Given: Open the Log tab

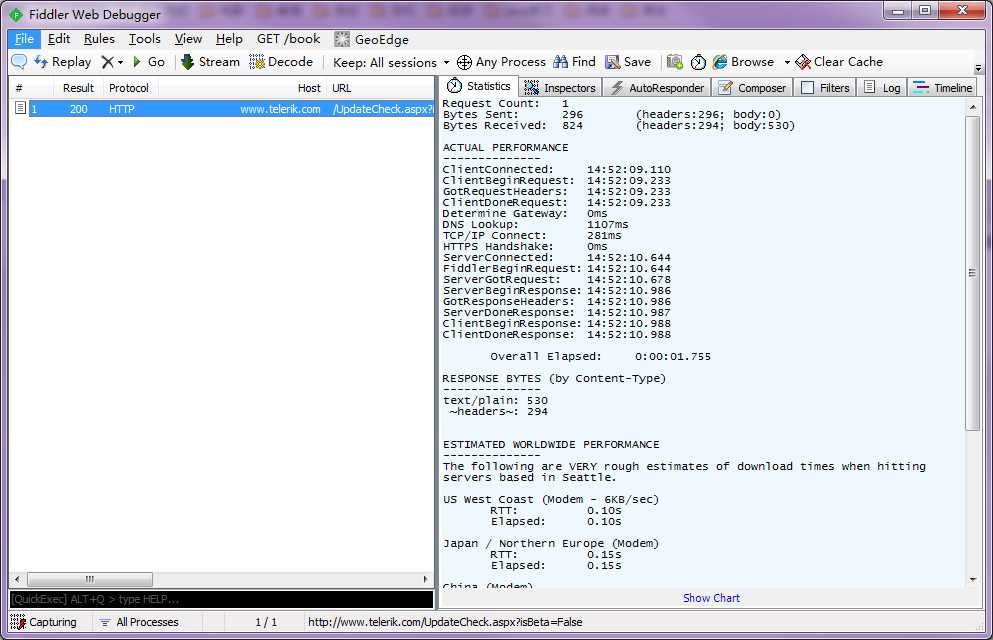Looking at the screenshot, I should tap(882, 87).
